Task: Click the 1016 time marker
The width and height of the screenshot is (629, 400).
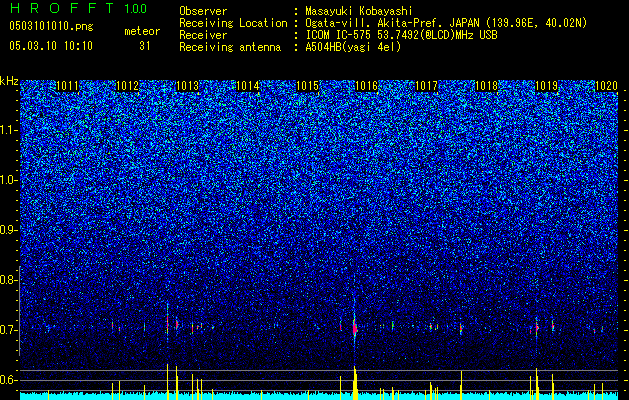Action: coord(367,86)
